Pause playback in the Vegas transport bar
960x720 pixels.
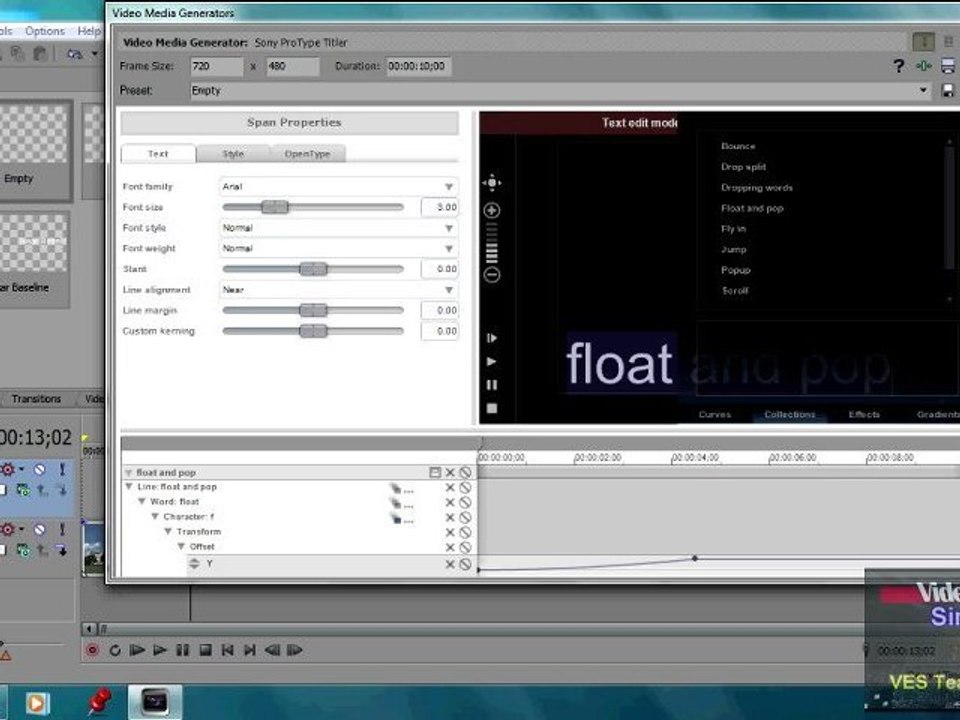click(182, 650)
